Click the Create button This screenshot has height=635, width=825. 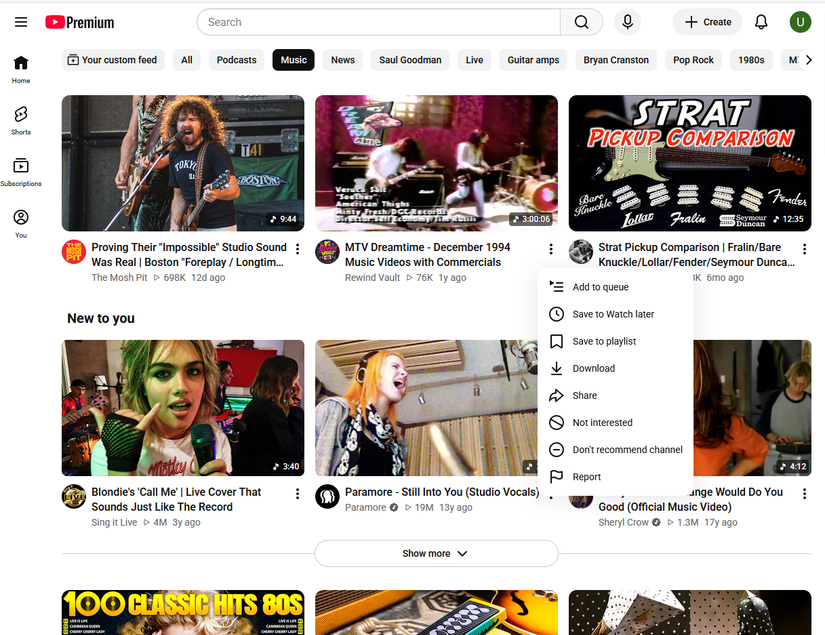707,22
